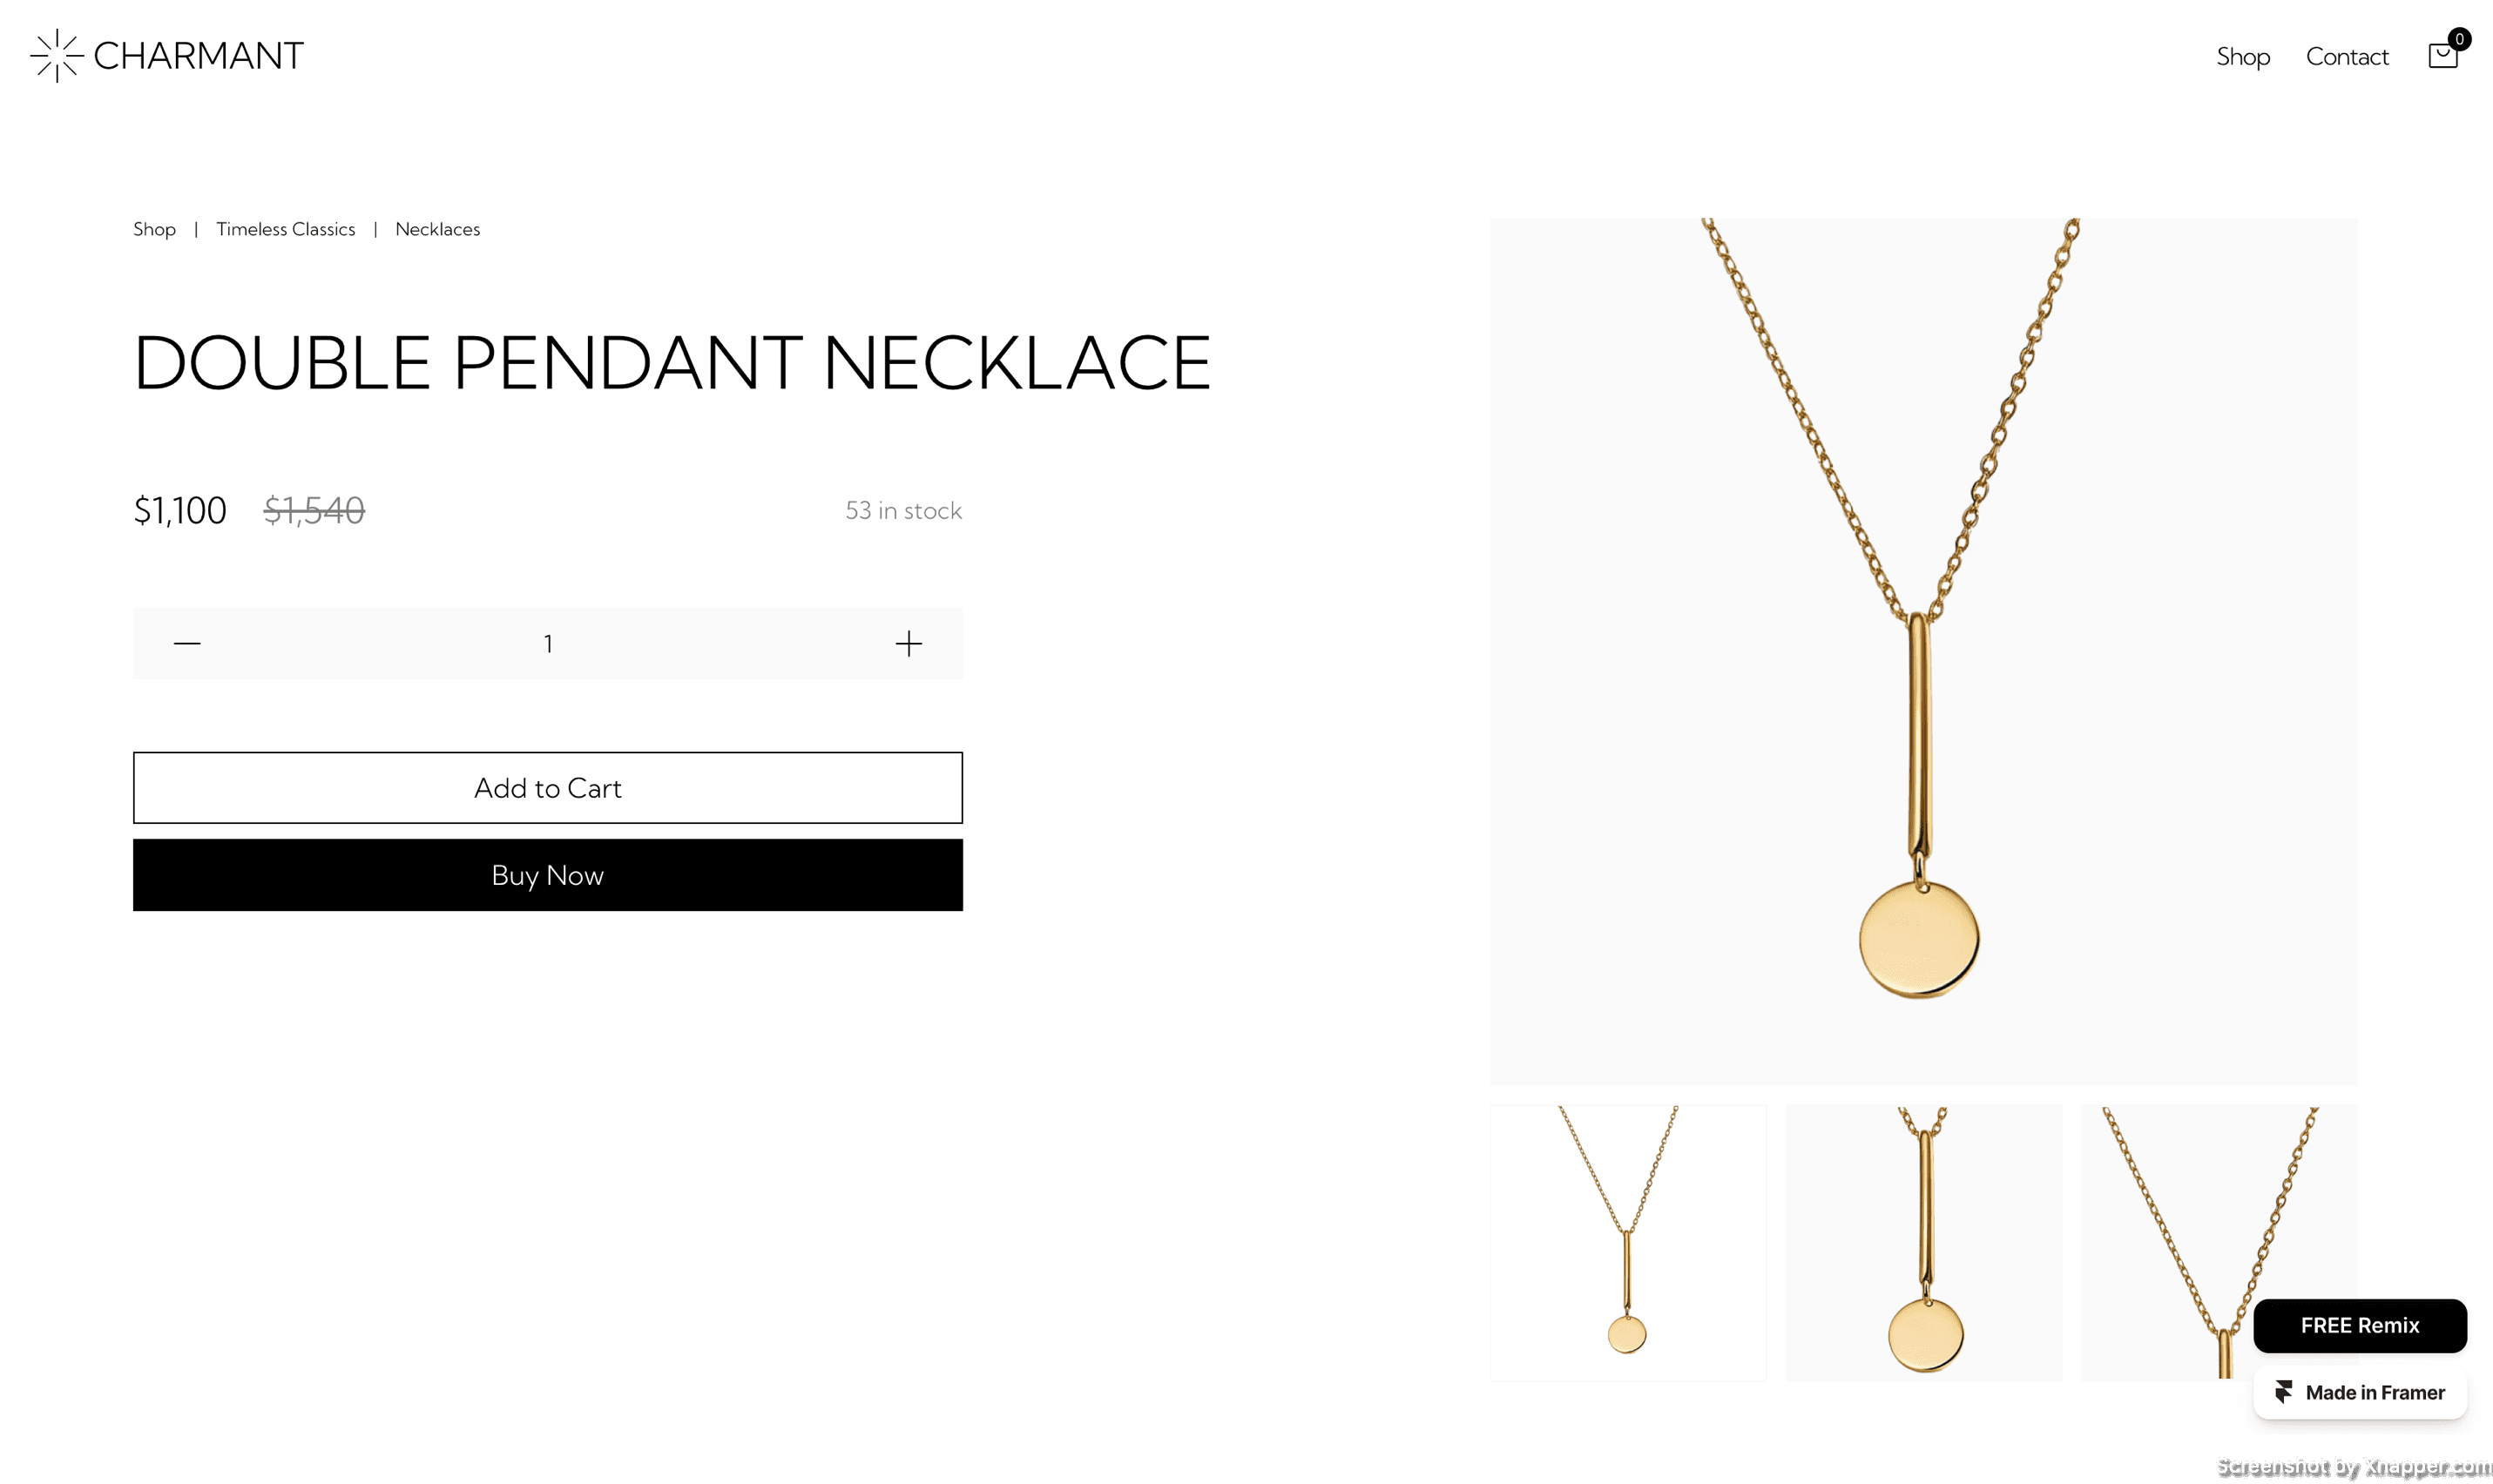The width and height of the screenshot is (2493, 1484).
Task: Click the Add to Cart button
Action: point(548,788)
